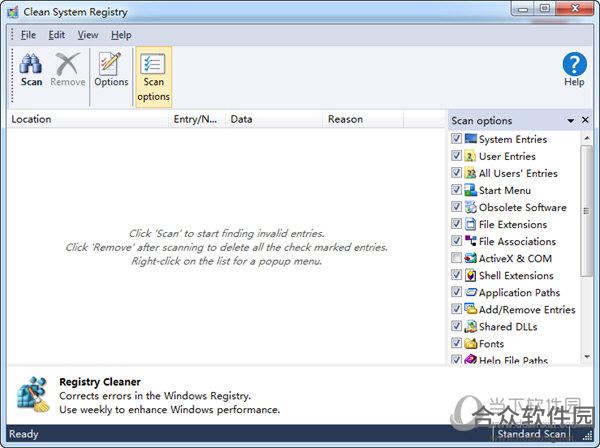Sort by the Reason column header
This screenshot has width=600, height=448.
point(363,119)
